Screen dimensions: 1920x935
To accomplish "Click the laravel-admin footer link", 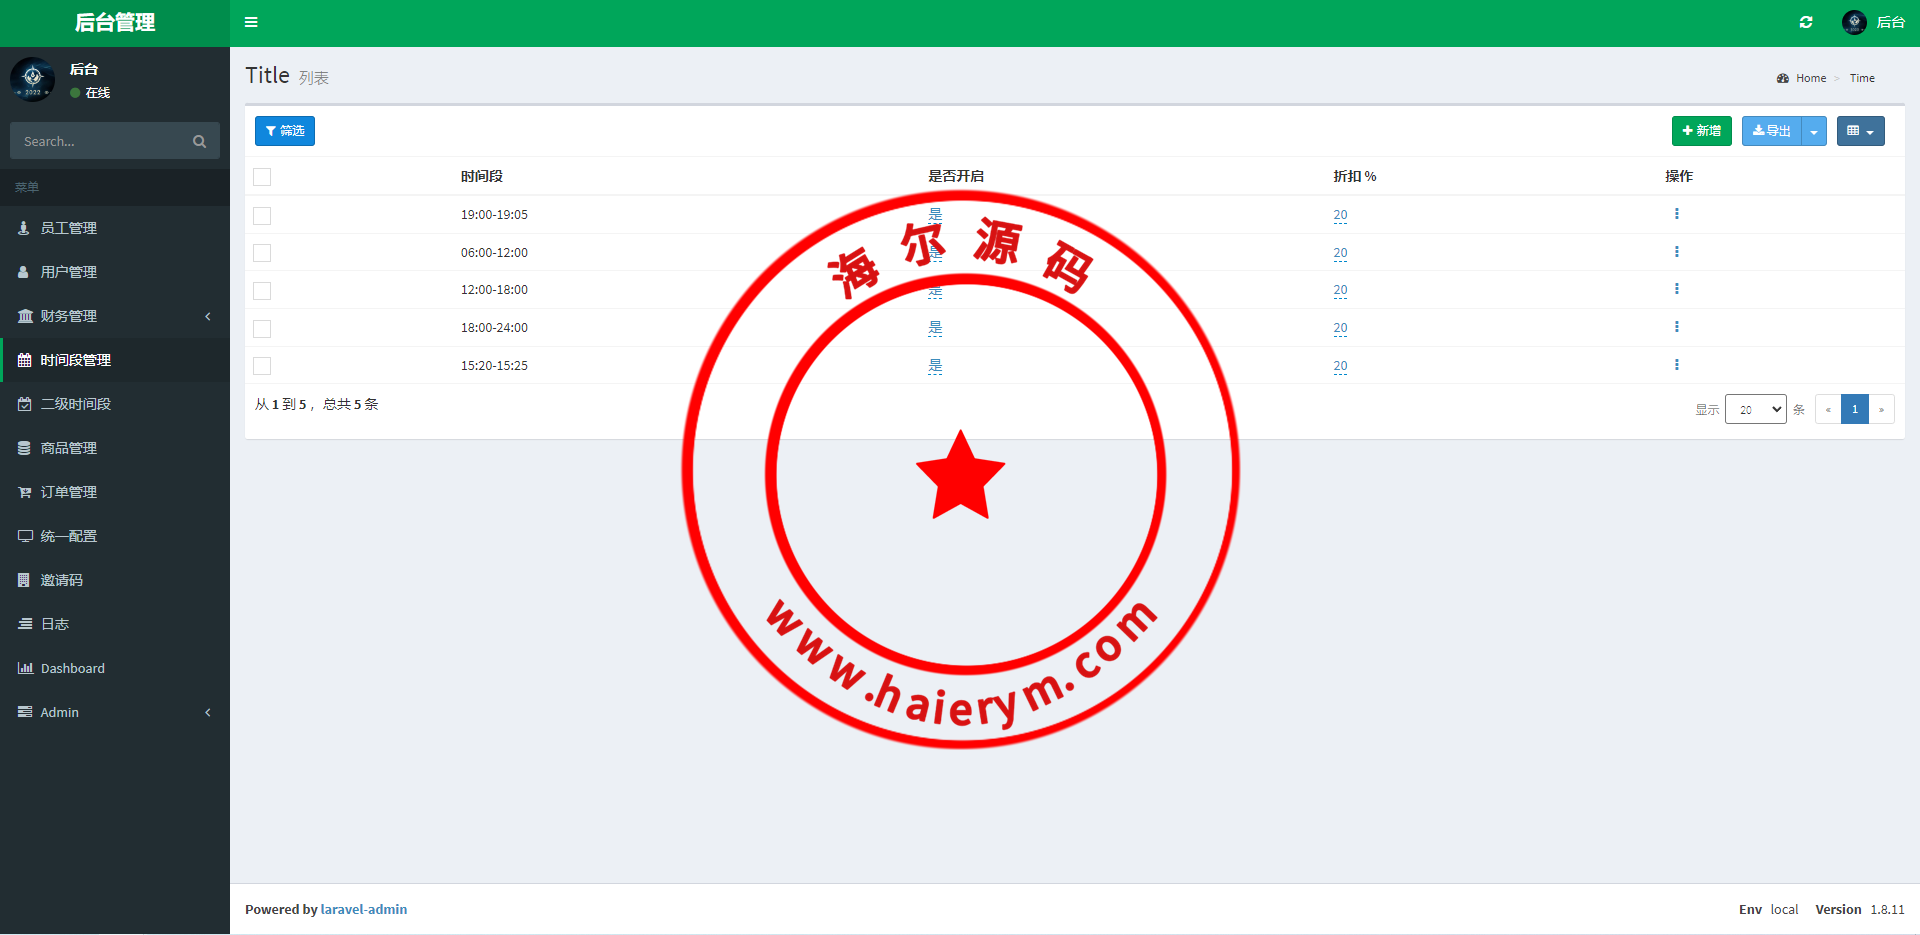I will [364, 909].
